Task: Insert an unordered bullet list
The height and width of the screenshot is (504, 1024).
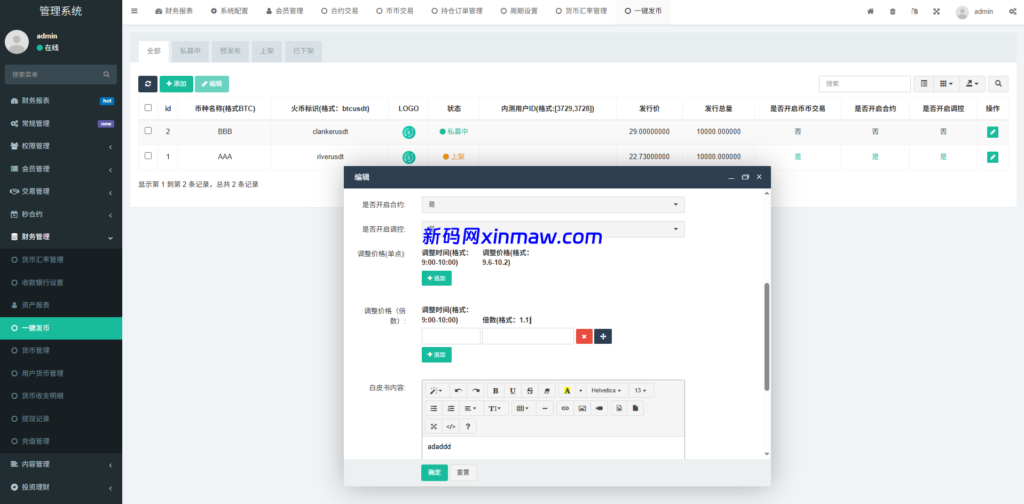Action: click(x=434, y=409)
